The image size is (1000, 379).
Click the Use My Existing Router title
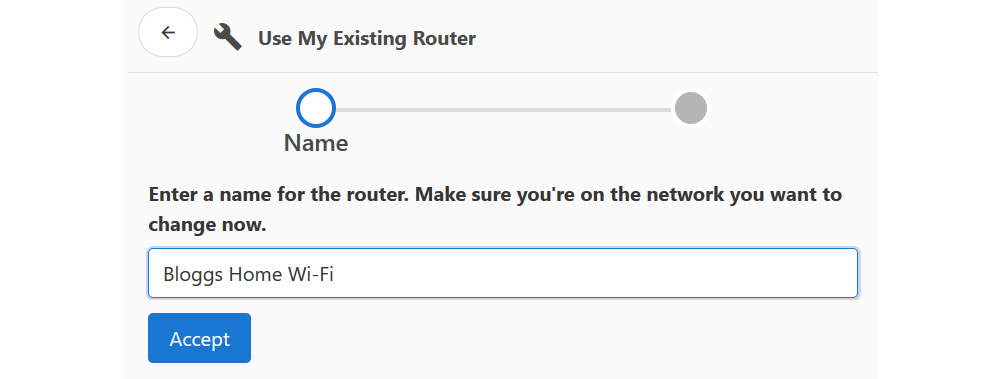pos(367,38)
